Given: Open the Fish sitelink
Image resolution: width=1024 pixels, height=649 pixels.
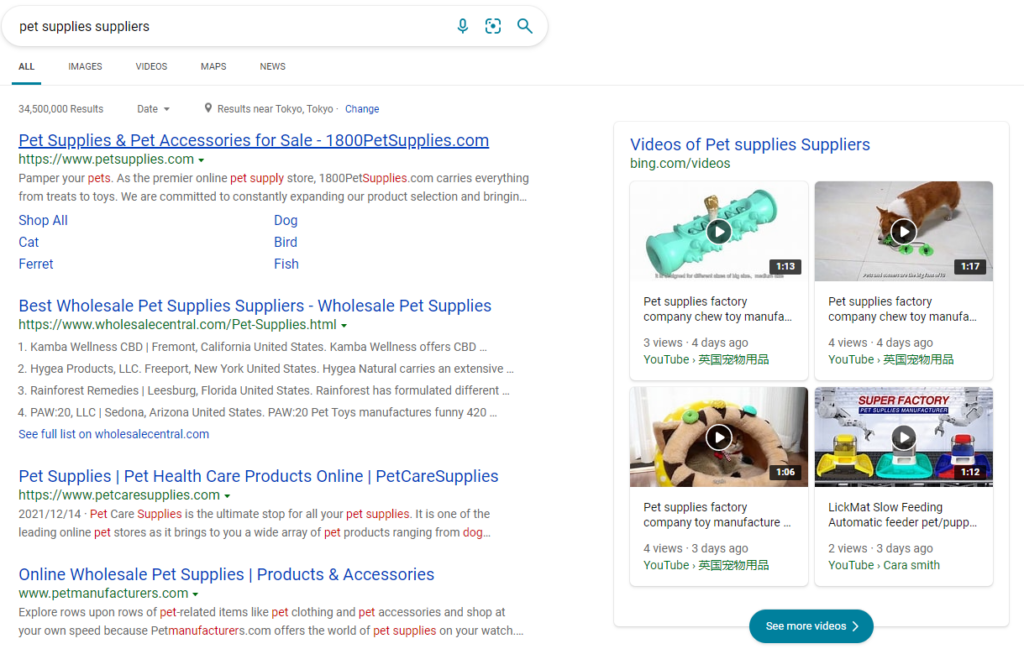Looking at the screenshot, I should (x=286, y=264).
